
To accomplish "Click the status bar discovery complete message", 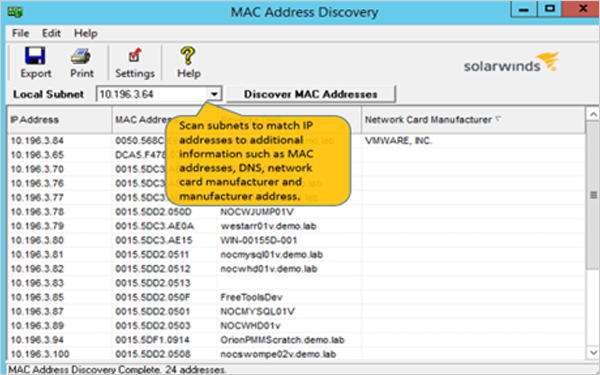I will click(x=117, y=370).
